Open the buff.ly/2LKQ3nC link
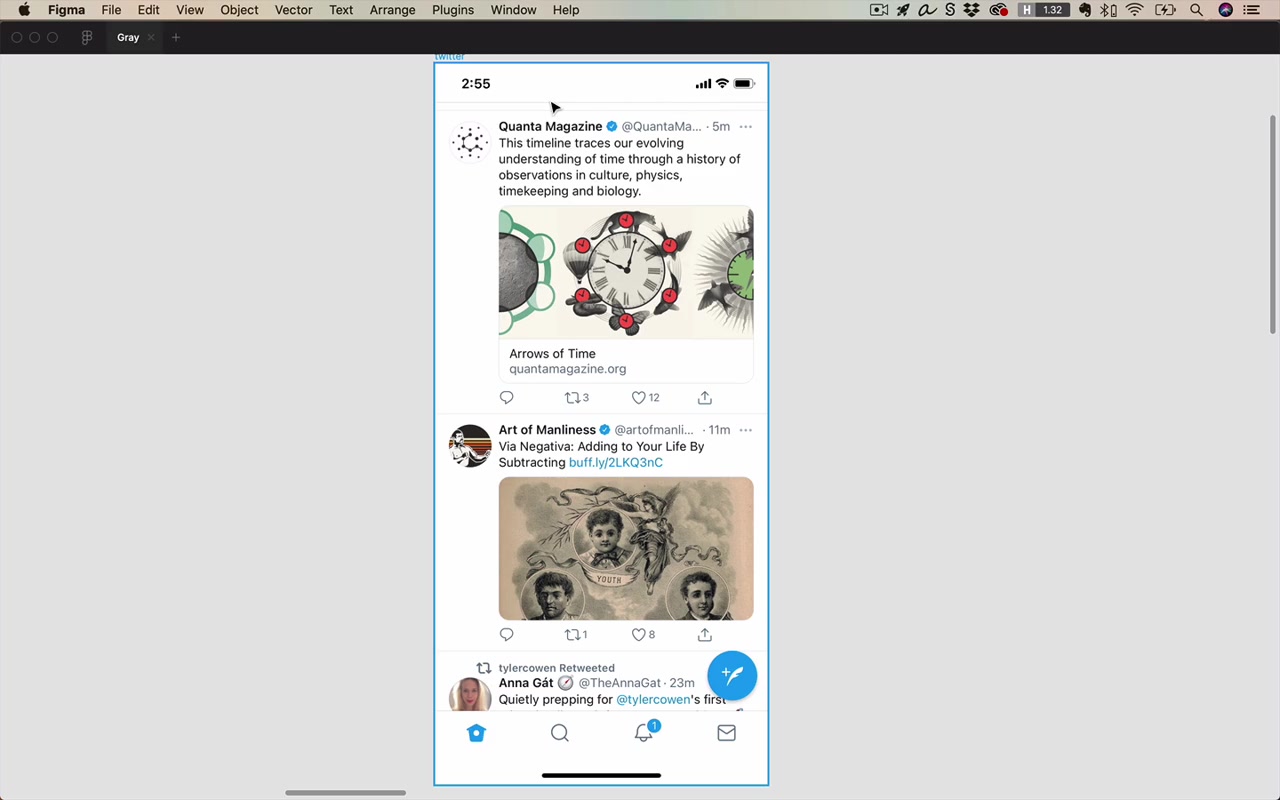This screenshot has height=800, width=1280. point(616,462)
